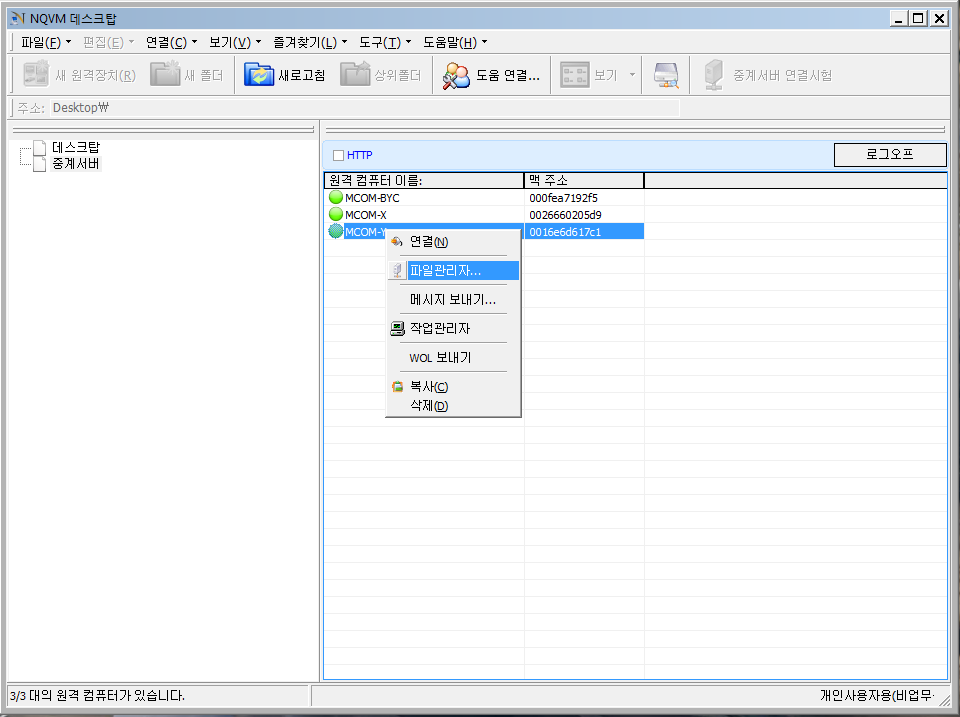960x717 pixels.
Task: Choose 삭제(D) in context menu
Action: click(x=453, y=406)
